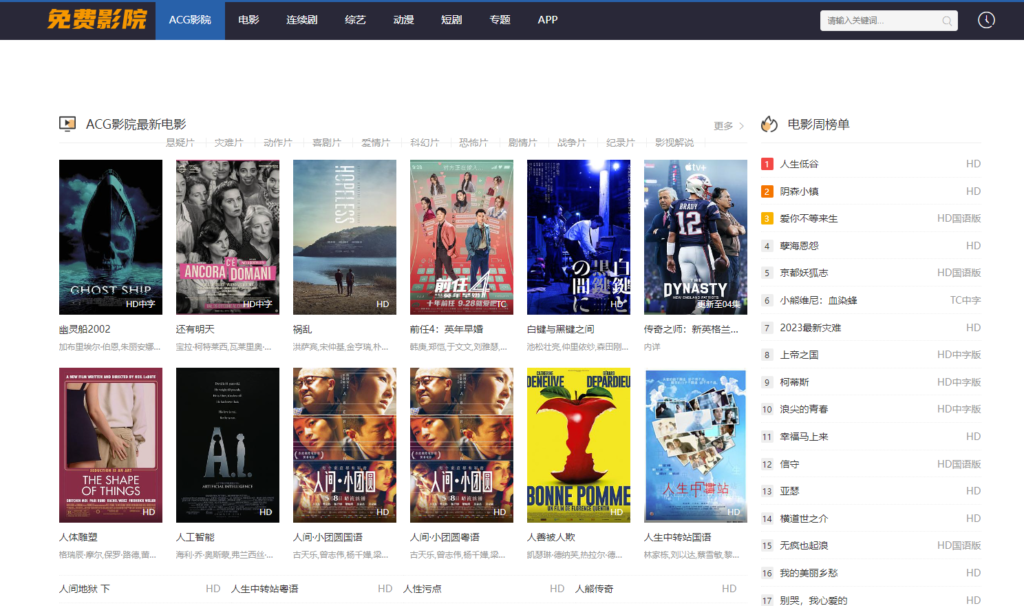Click the 免费影院 site logo

96,20
